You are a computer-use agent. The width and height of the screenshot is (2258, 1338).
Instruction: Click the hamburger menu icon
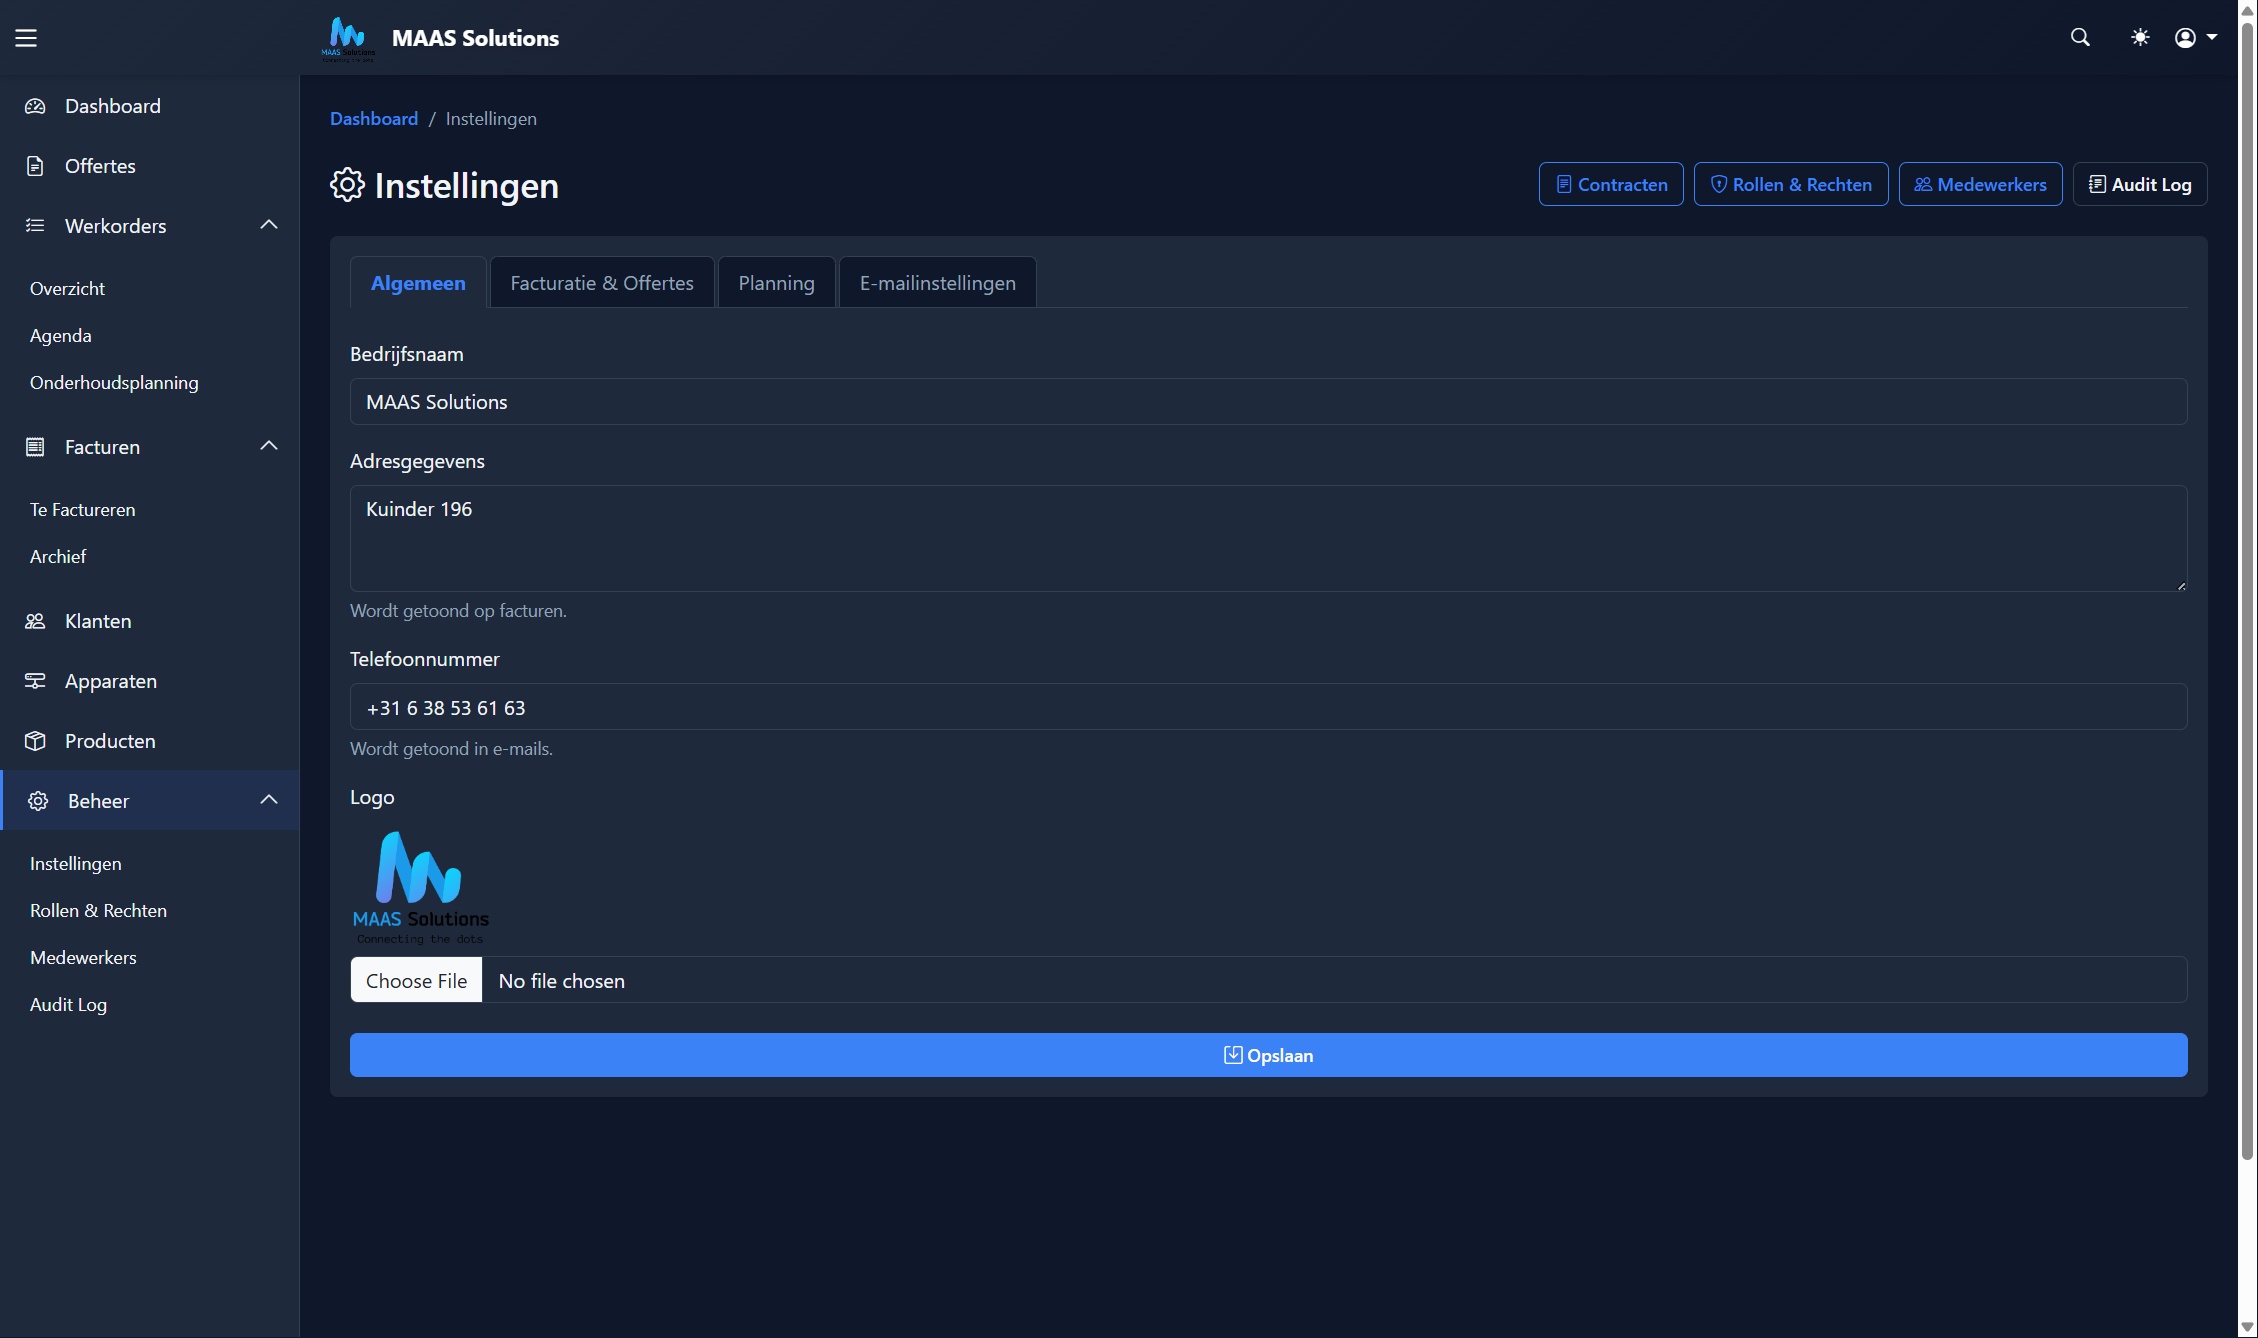click(26, 38)
